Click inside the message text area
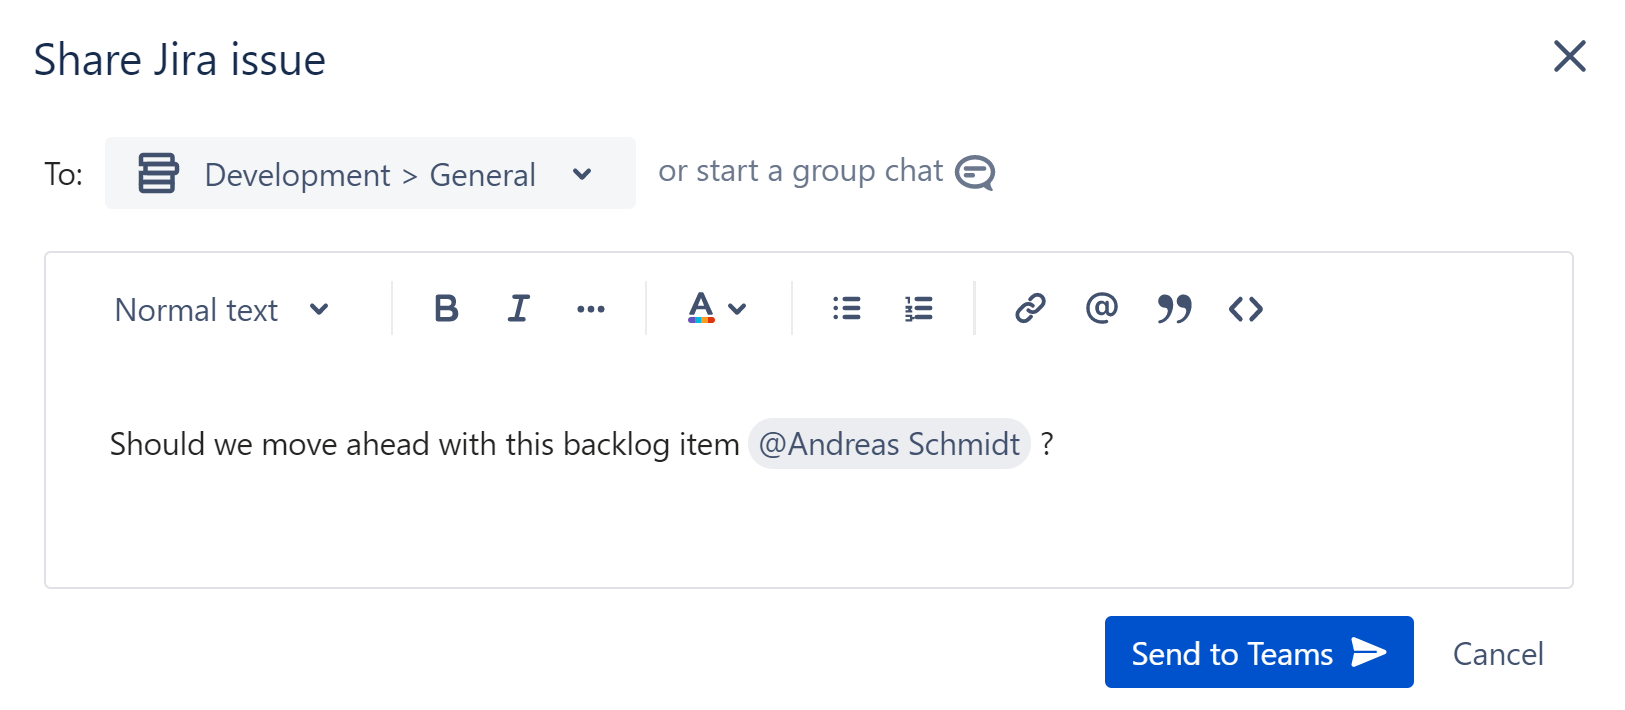Screen dimensions: 1625x710 800,520
